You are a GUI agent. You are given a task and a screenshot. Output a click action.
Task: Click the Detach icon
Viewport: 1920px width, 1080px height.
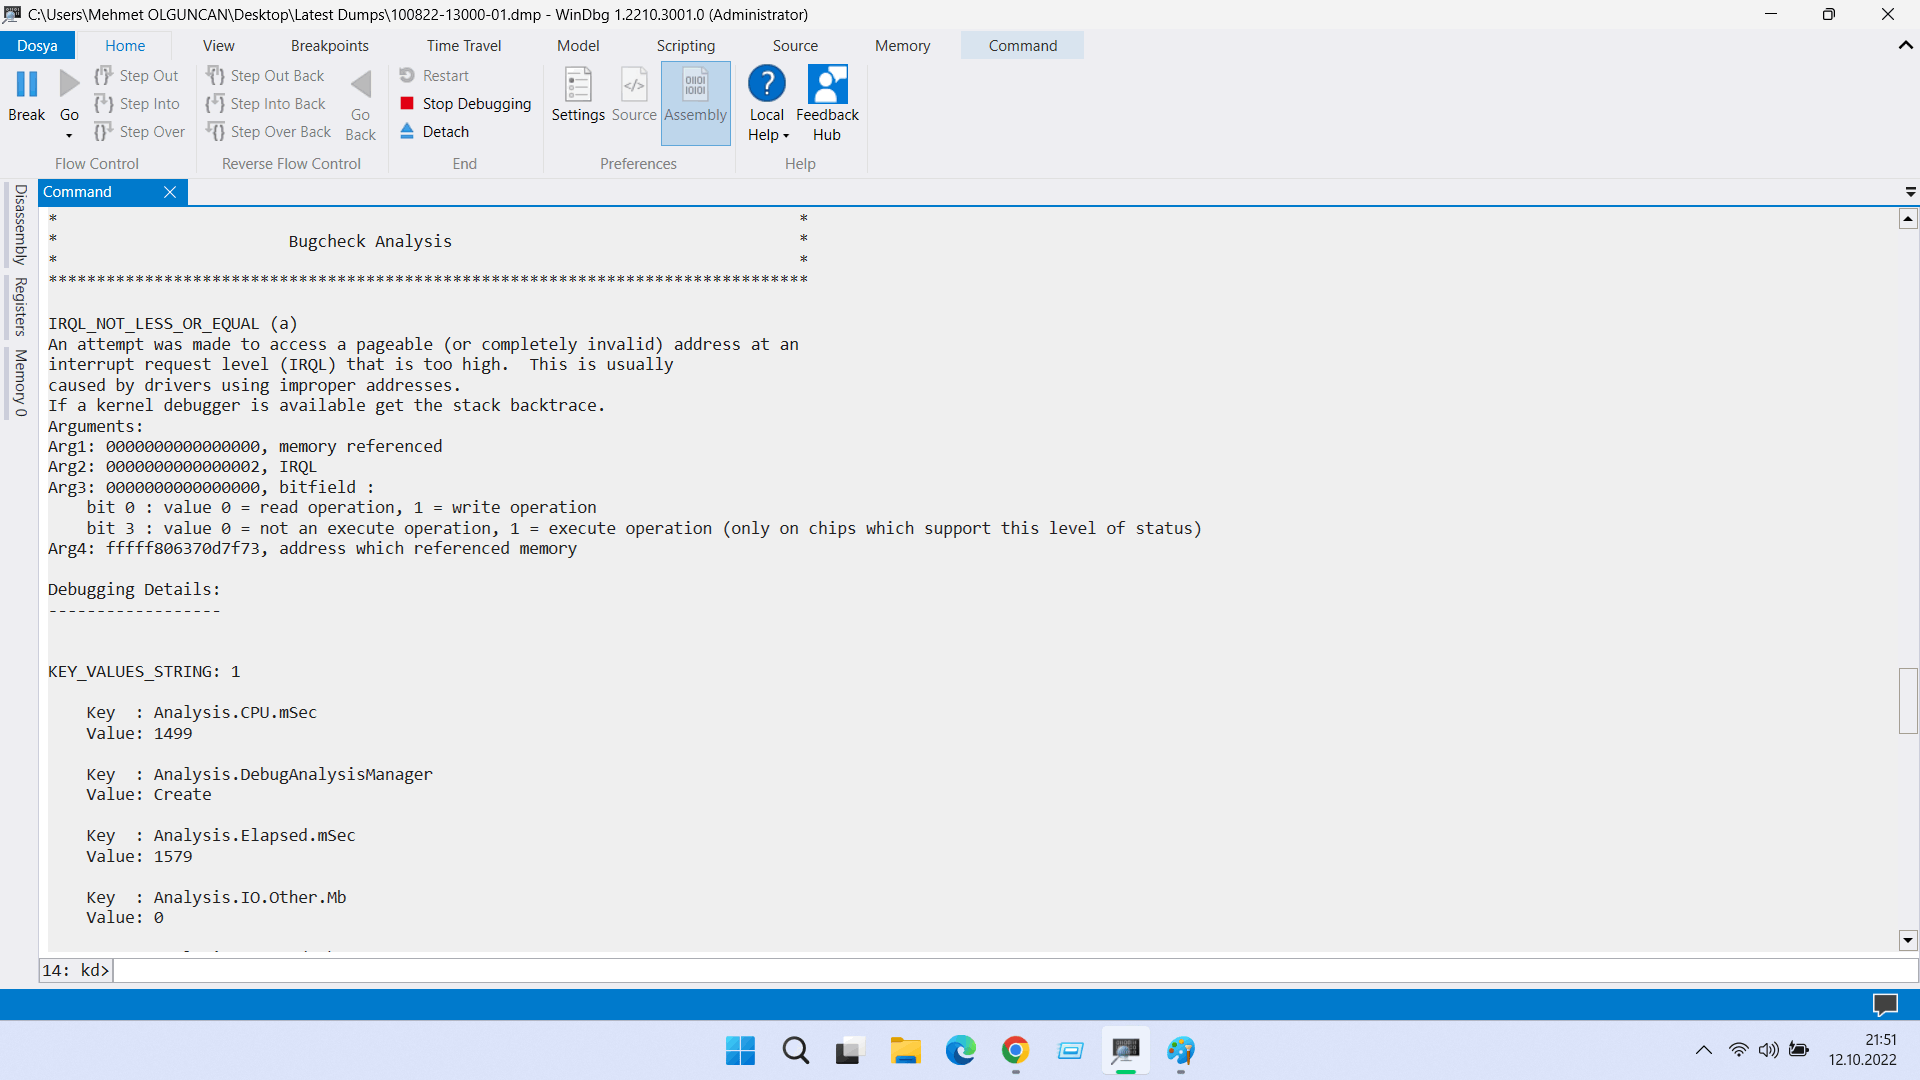pos(407,132)
